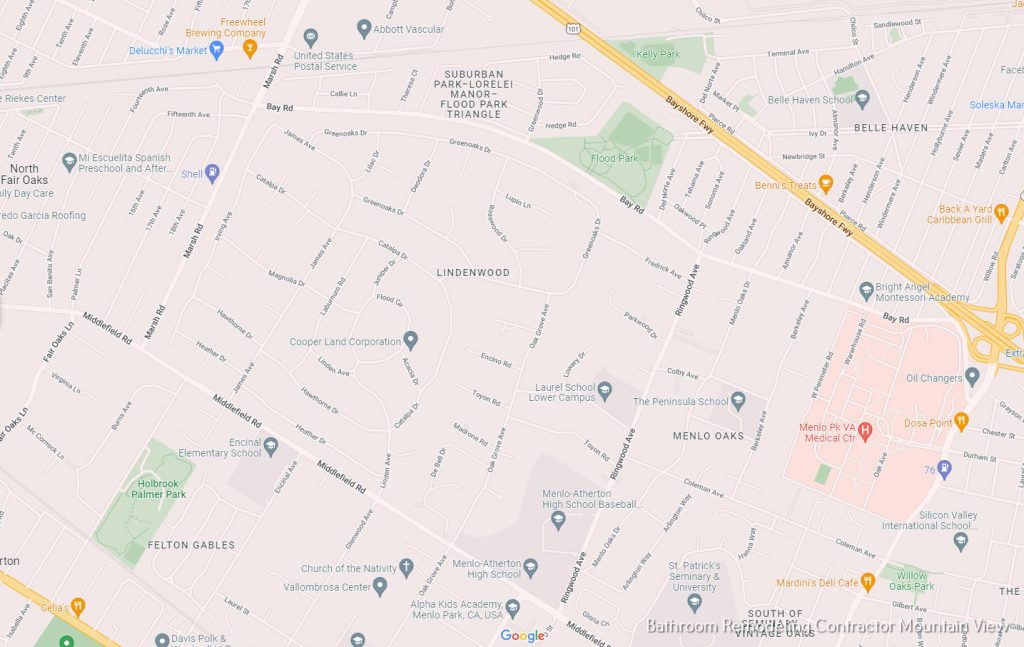Open the United States Postal Service marker
Image resolution: width=1024 pixels, height=647 pixels.
pos(311,37)
